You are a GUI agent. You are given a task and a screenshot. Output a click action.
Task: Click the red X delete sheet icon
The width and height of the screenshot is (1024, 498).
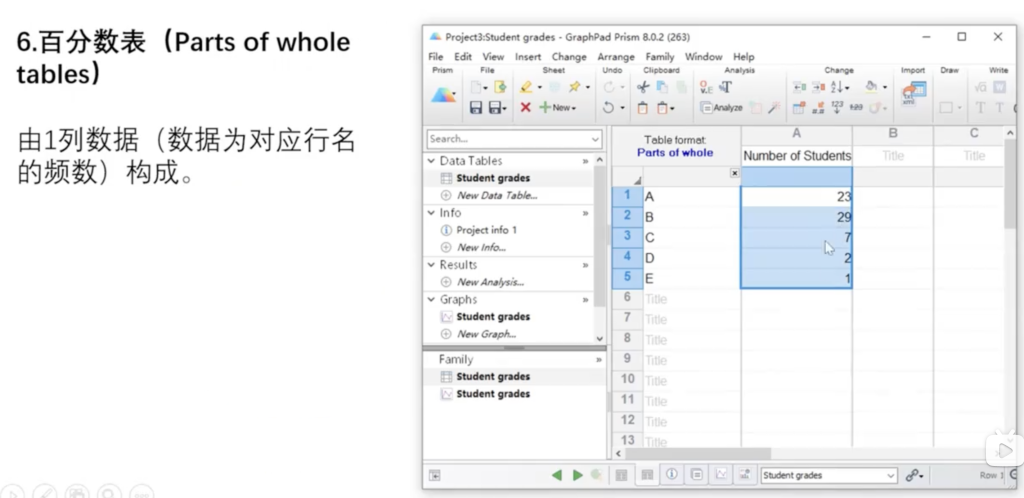(x=525, y=108)
